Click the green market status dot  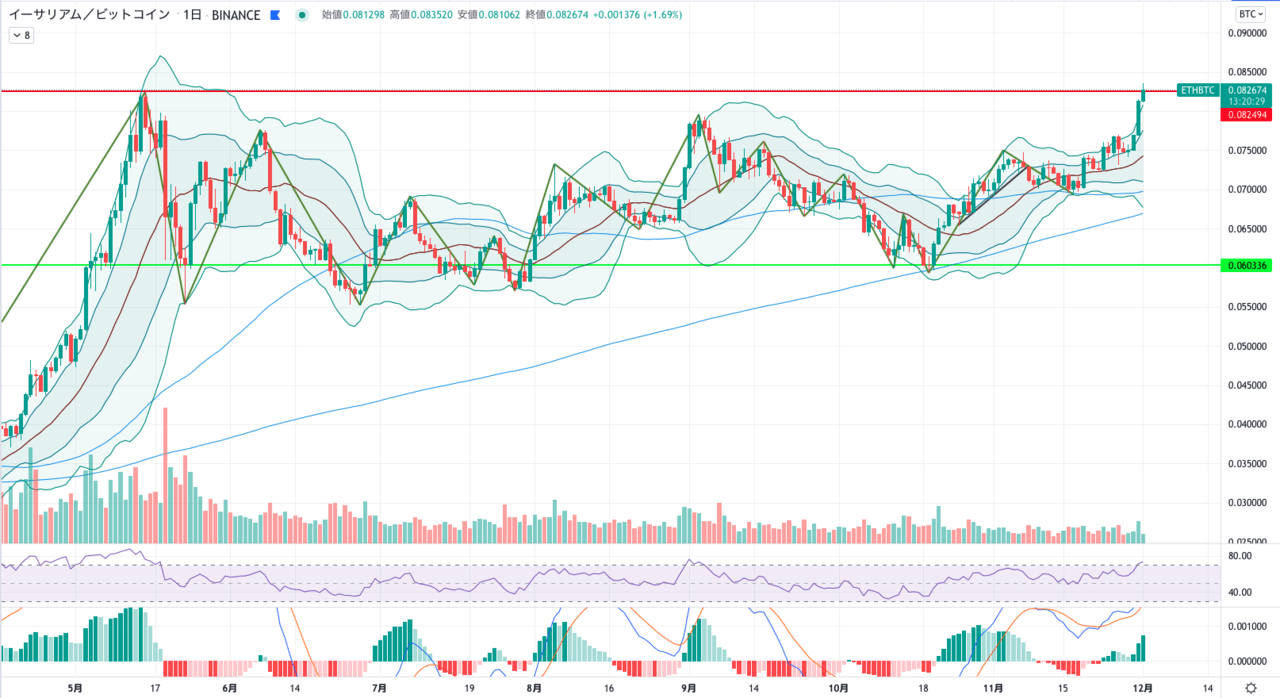pos(302,15)
